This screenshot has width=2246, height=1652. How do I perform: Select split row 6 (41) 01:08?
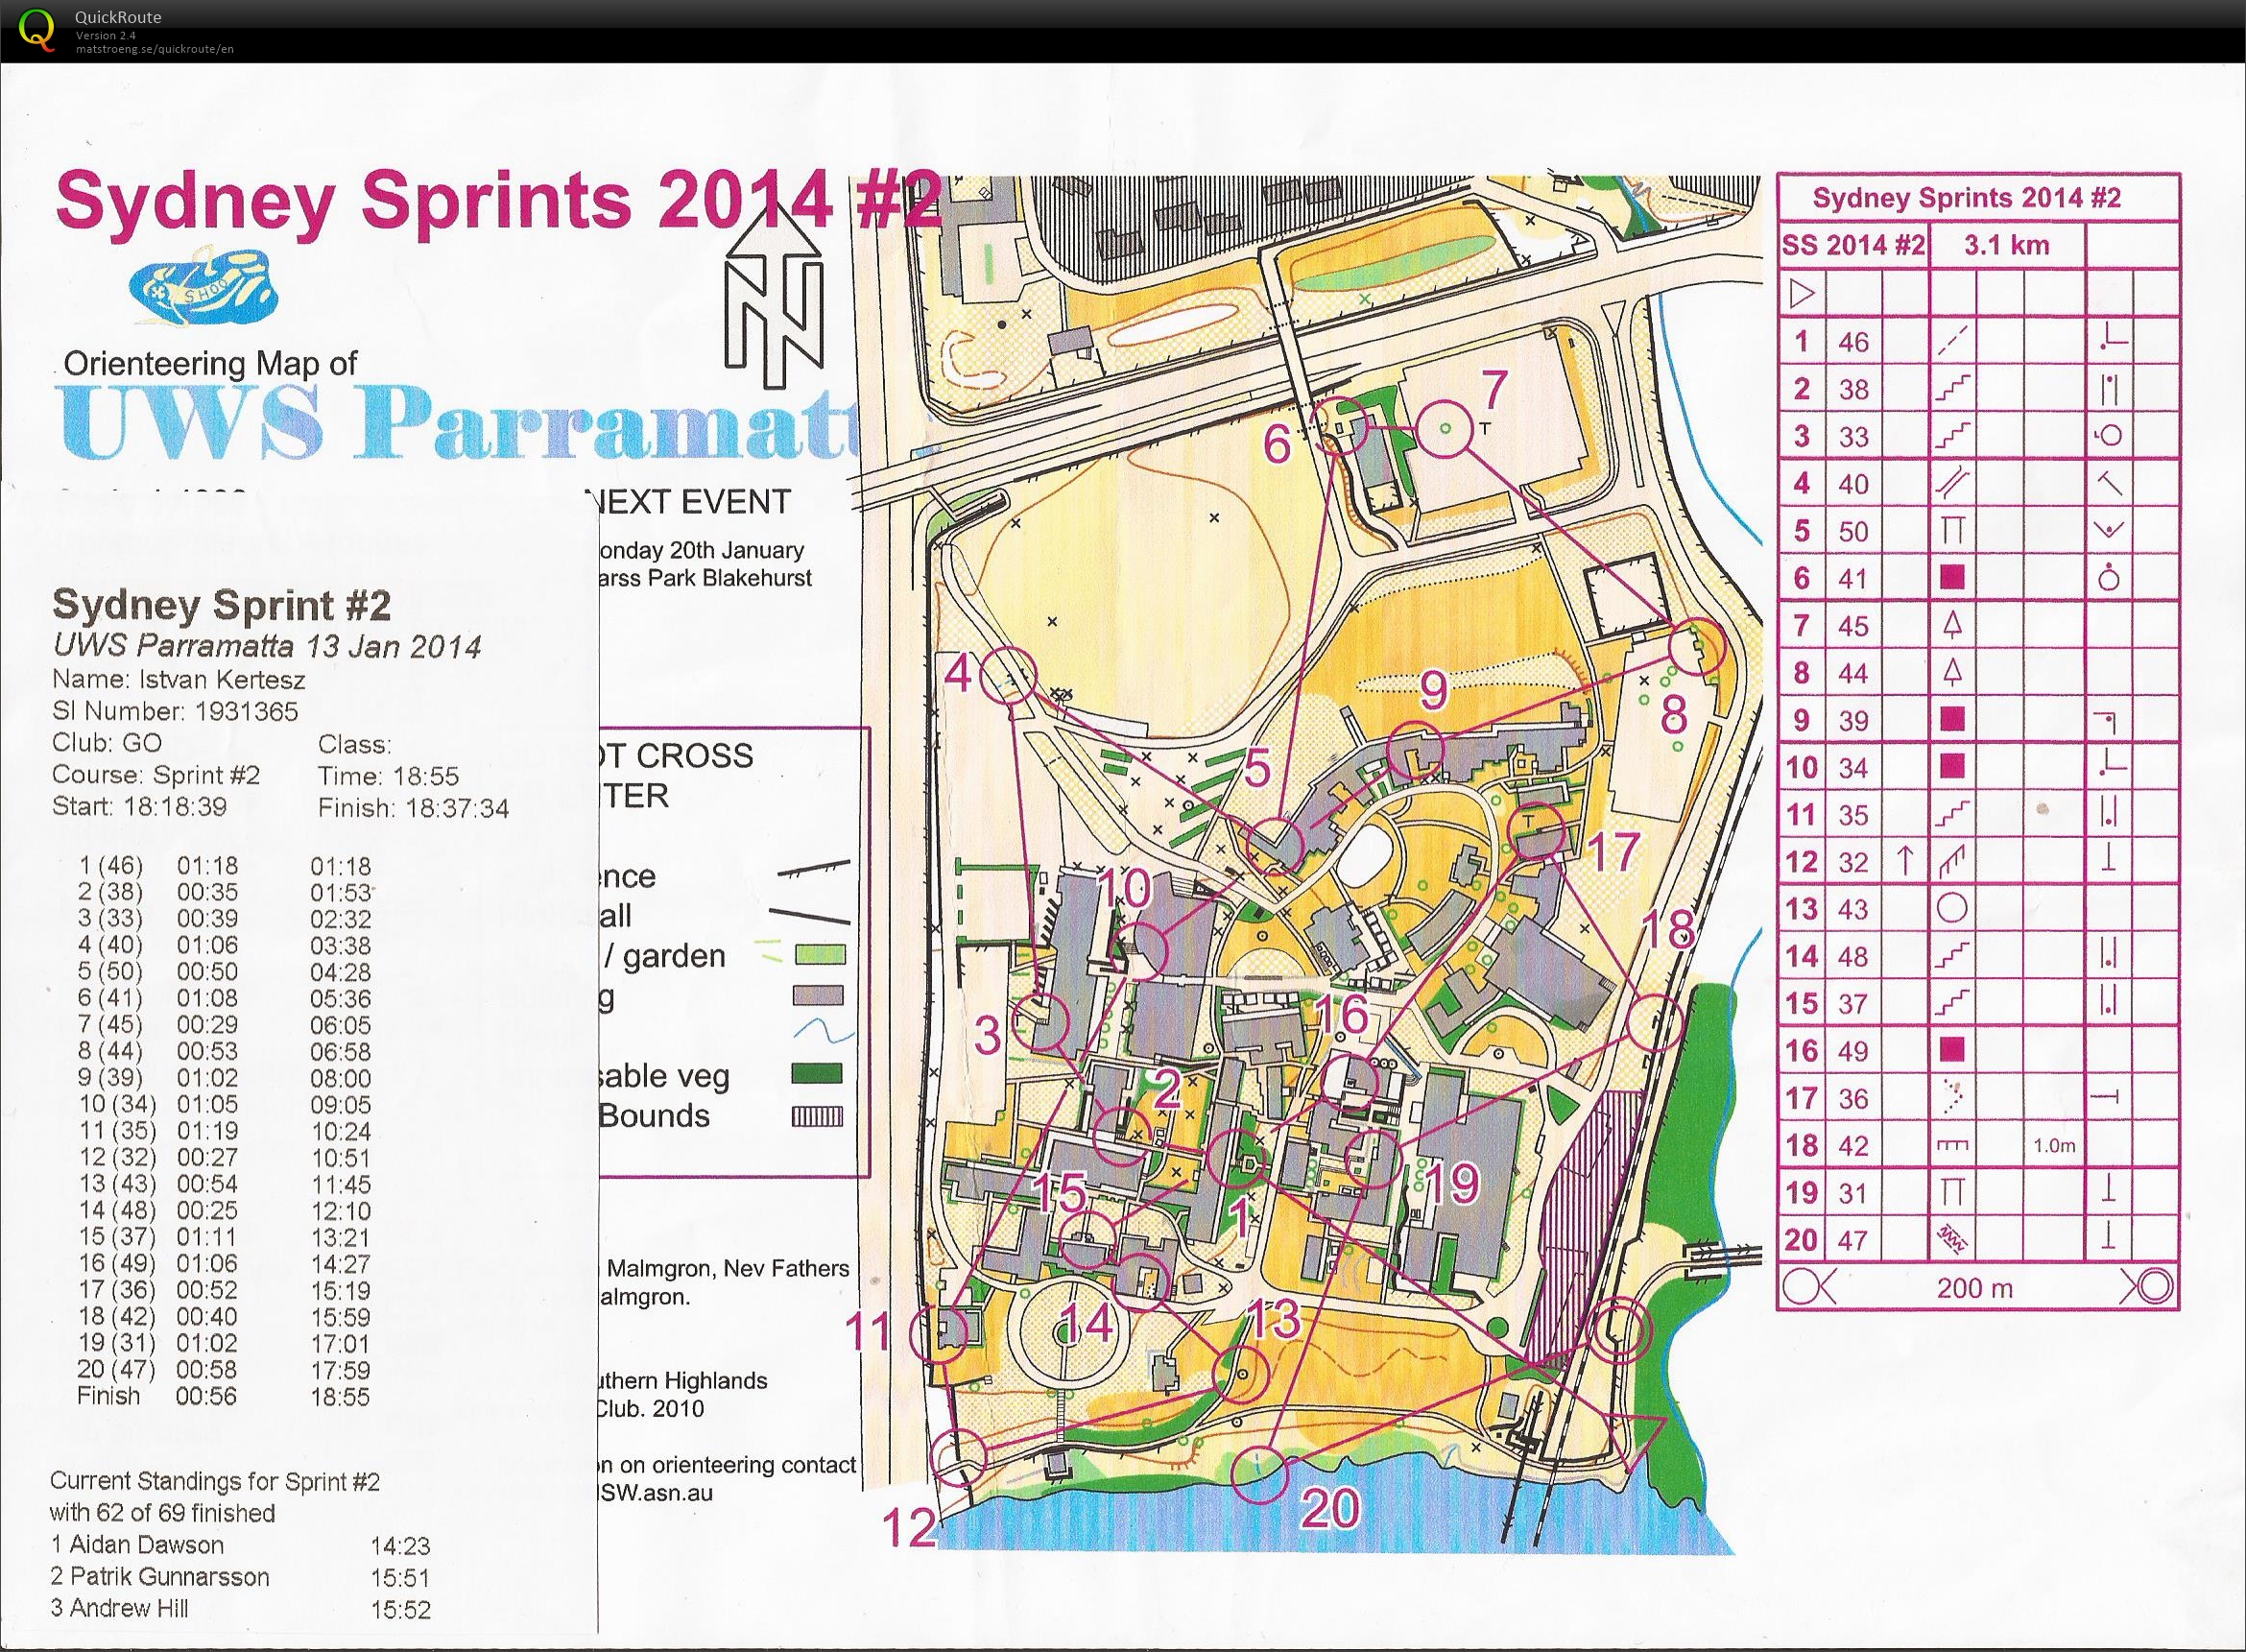coord(226,998)
